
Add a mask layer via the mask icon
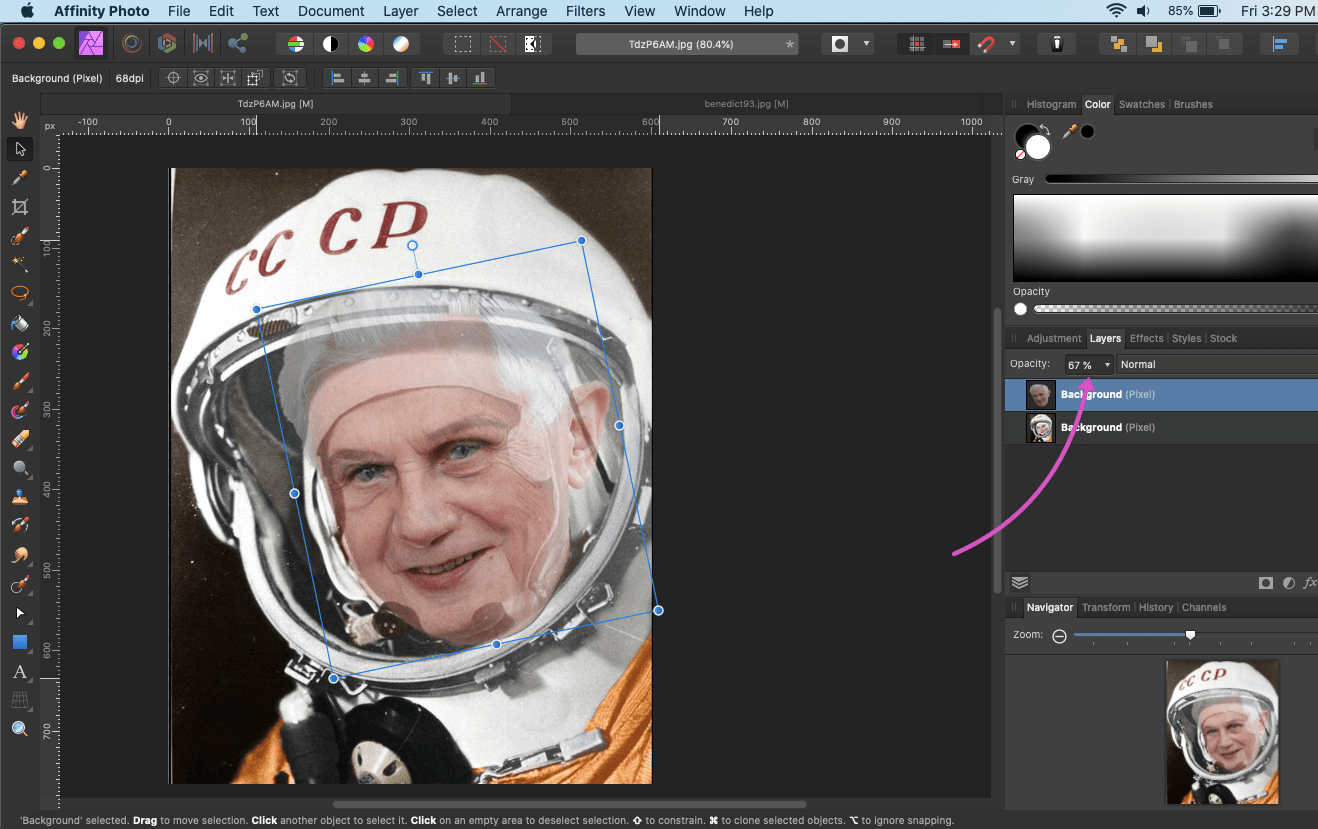tap(1266, 583)
